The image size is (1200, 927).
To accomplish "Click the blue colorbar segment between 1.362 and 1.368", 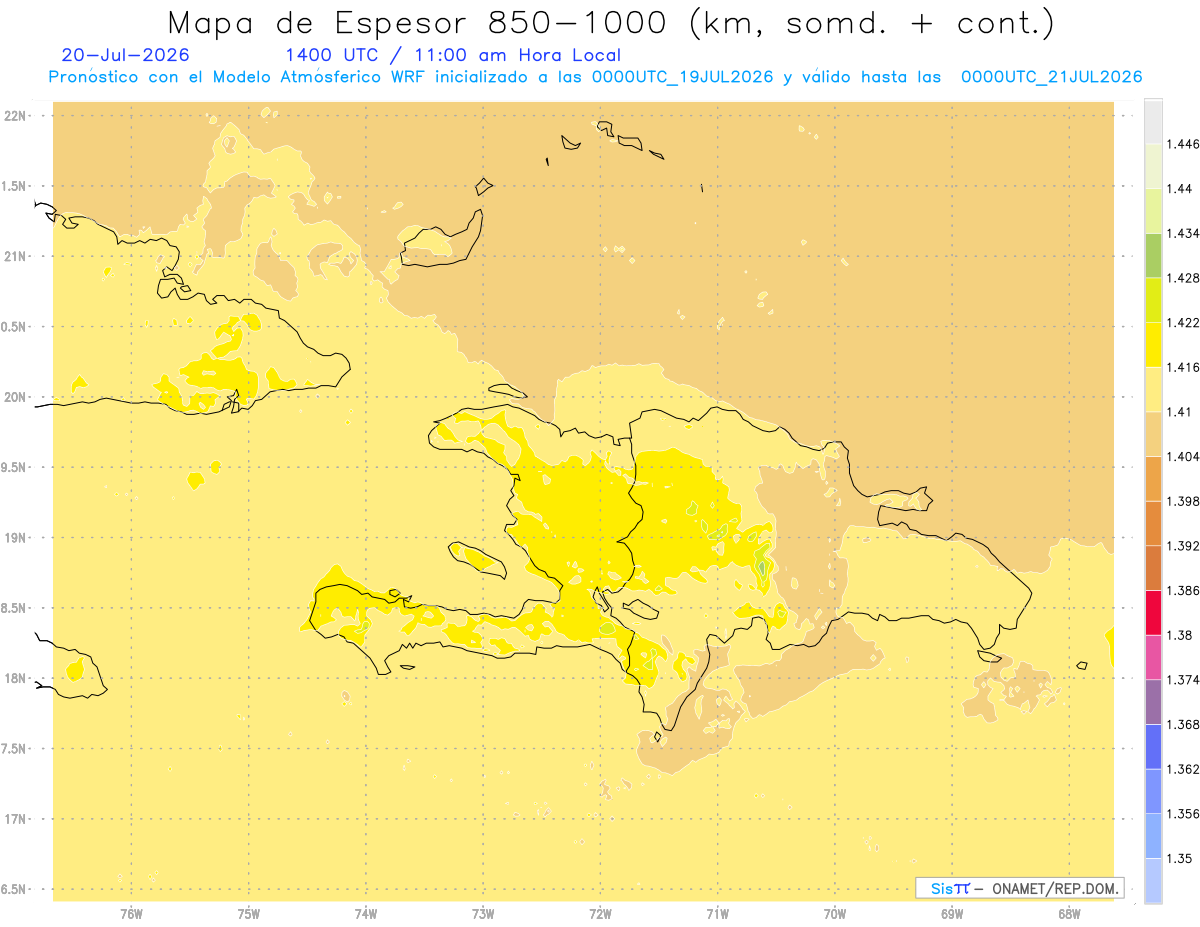I will click(1153, 746).
